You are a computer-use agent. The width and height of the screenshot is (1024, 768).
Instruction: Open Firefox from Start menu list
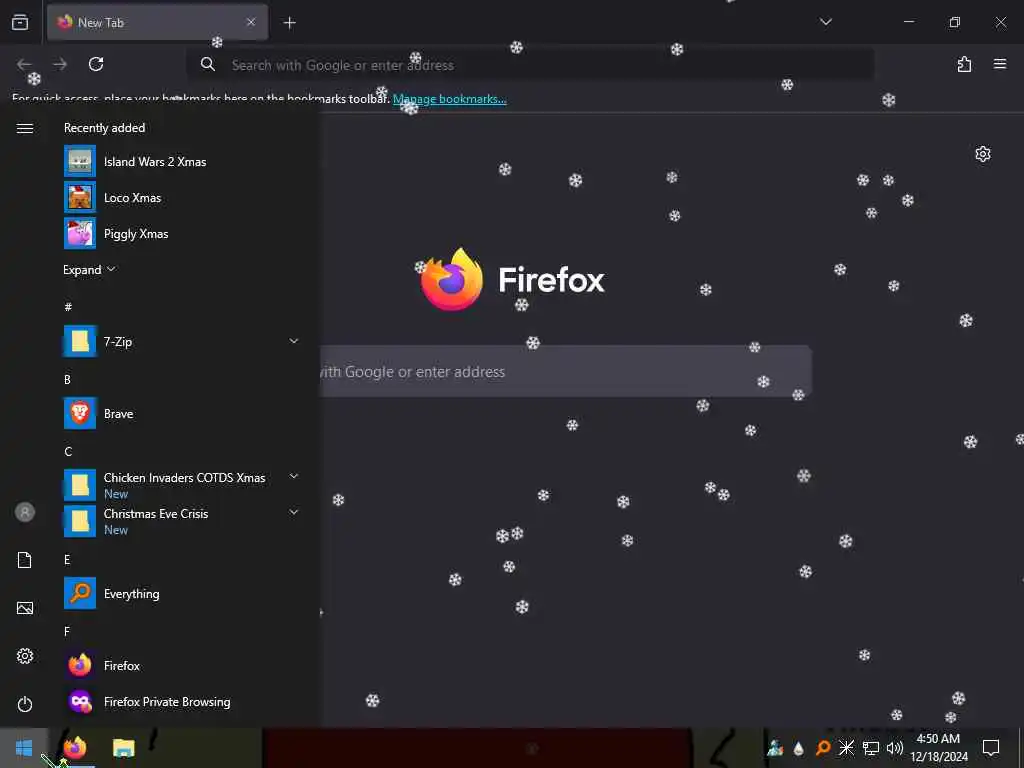pyautogui.click(x=181, y=665)
